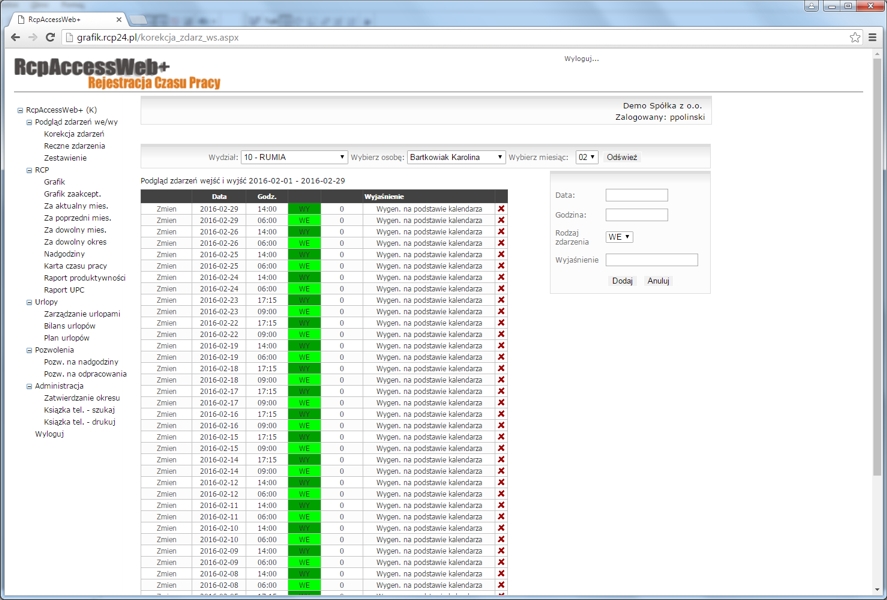Click Zmien for 2016-02-25 14:00 row
887x600 pixels.
[166, 255]
